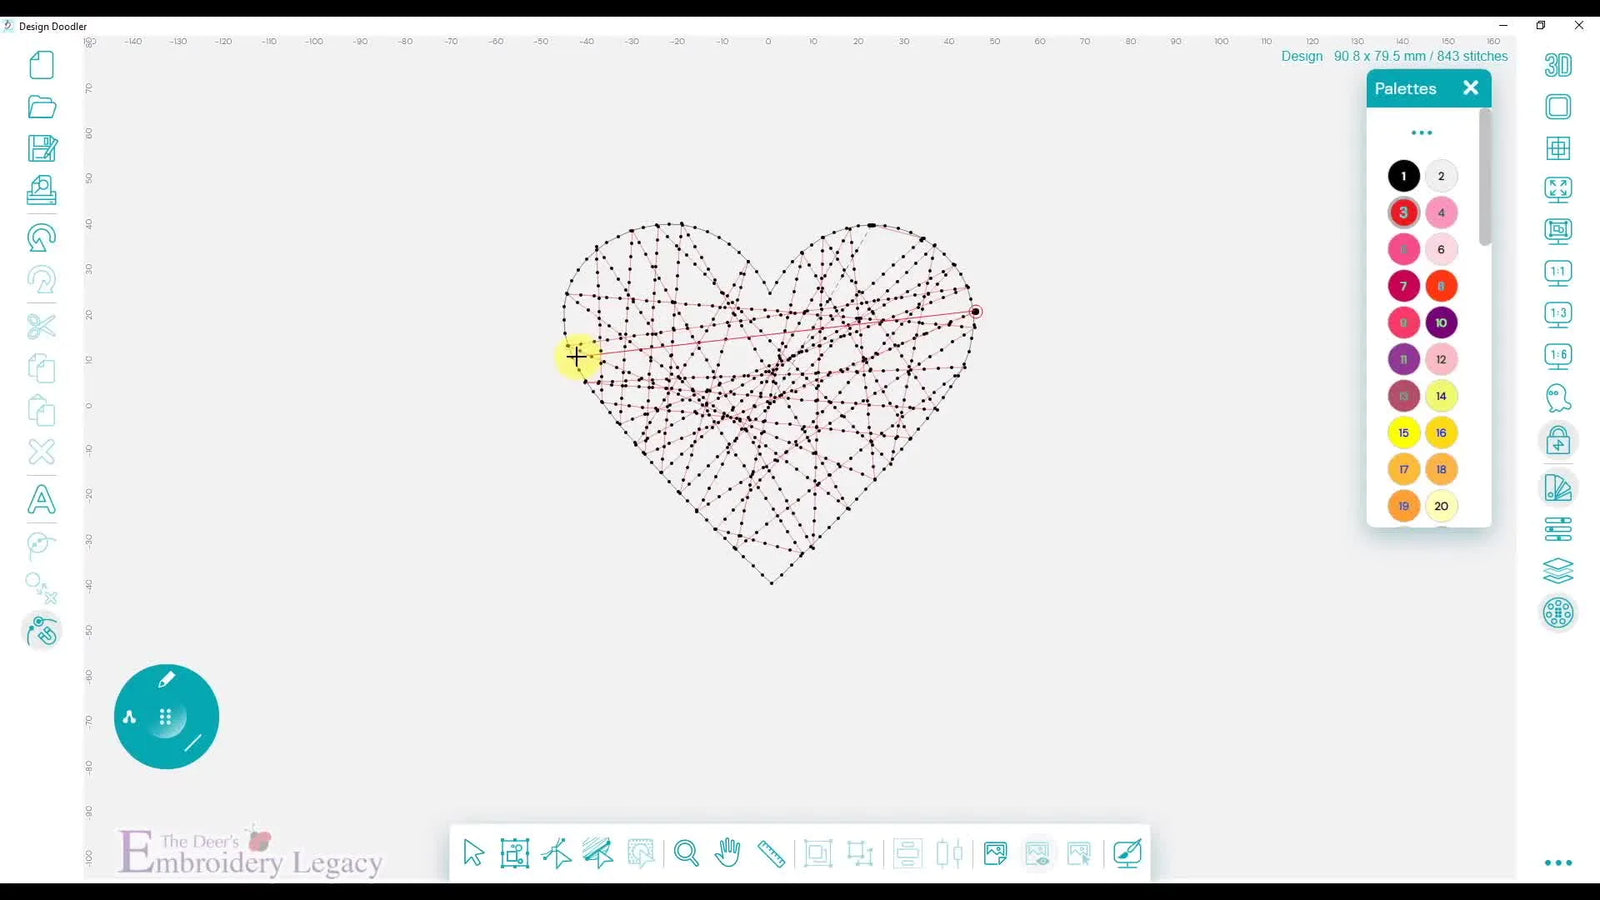Viewport: 1600px width, 900px height.
Task: Click the print design icon
Action: (42, 190)
